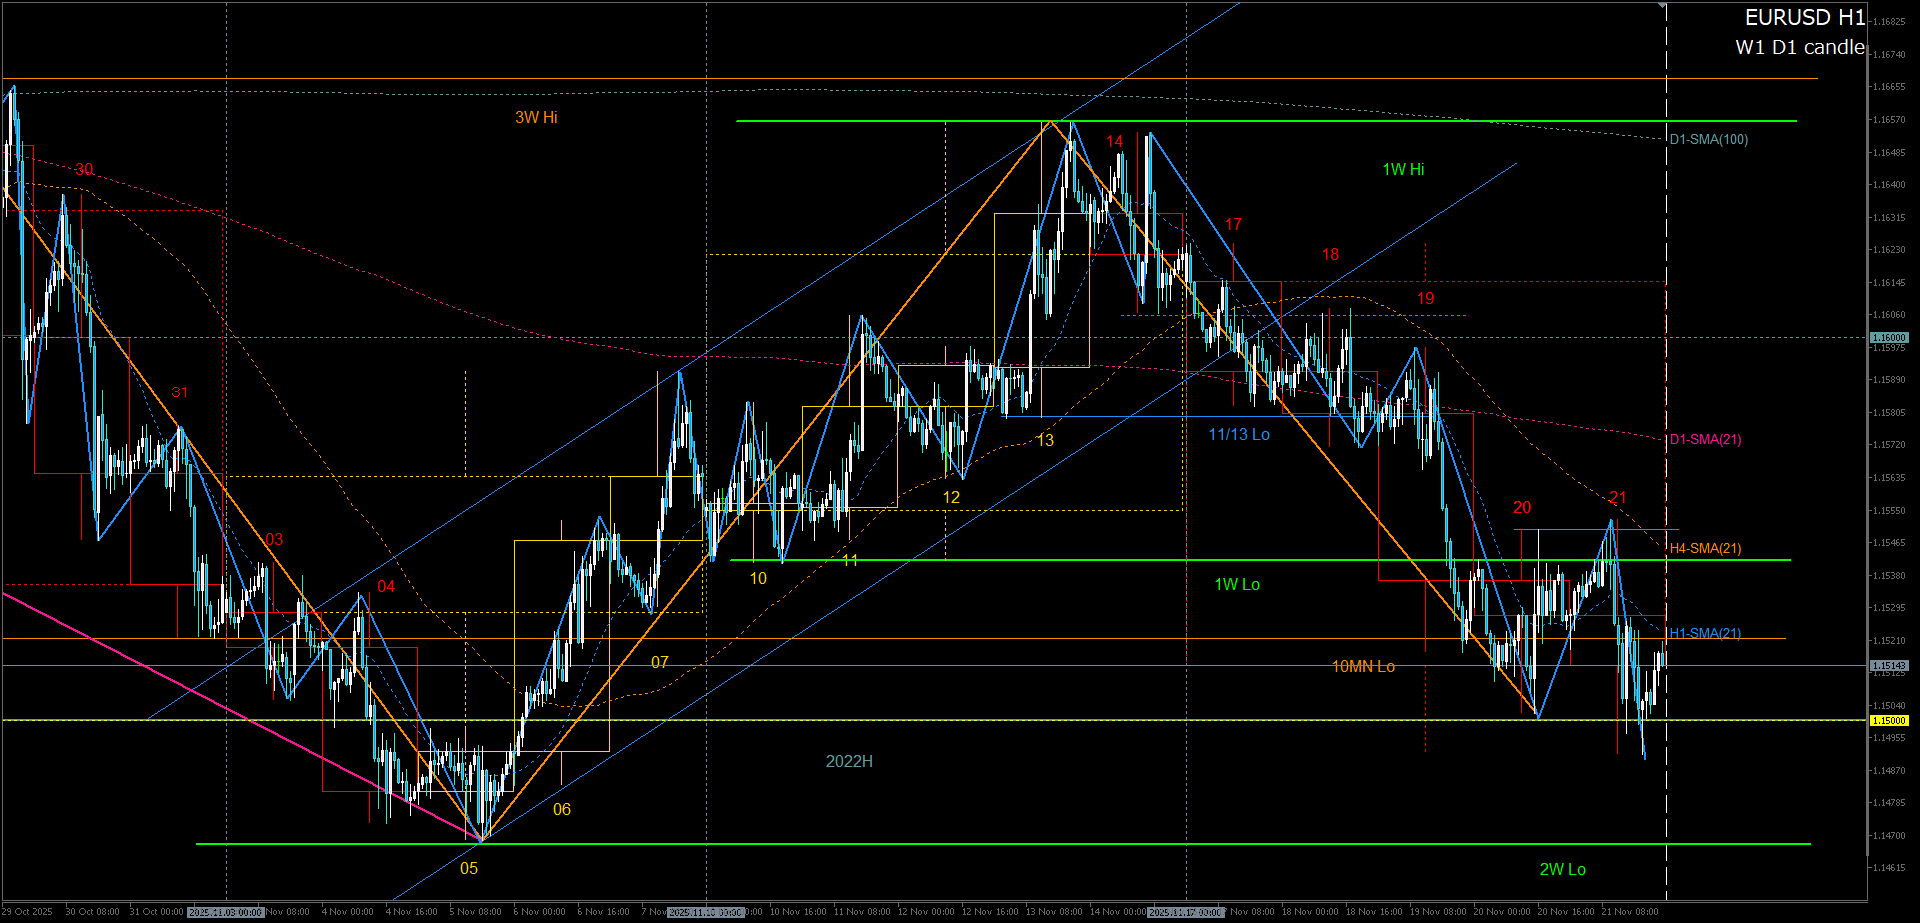Select the green 1W Lo label
Screen dimensions: 1920x923
[1236, 584]
